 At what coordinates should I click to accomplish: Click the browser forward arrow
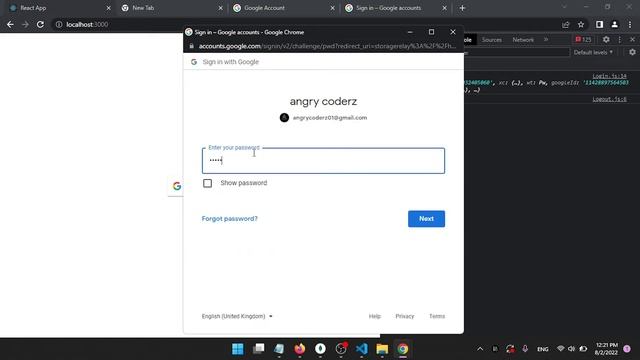[x=25, y=24]
